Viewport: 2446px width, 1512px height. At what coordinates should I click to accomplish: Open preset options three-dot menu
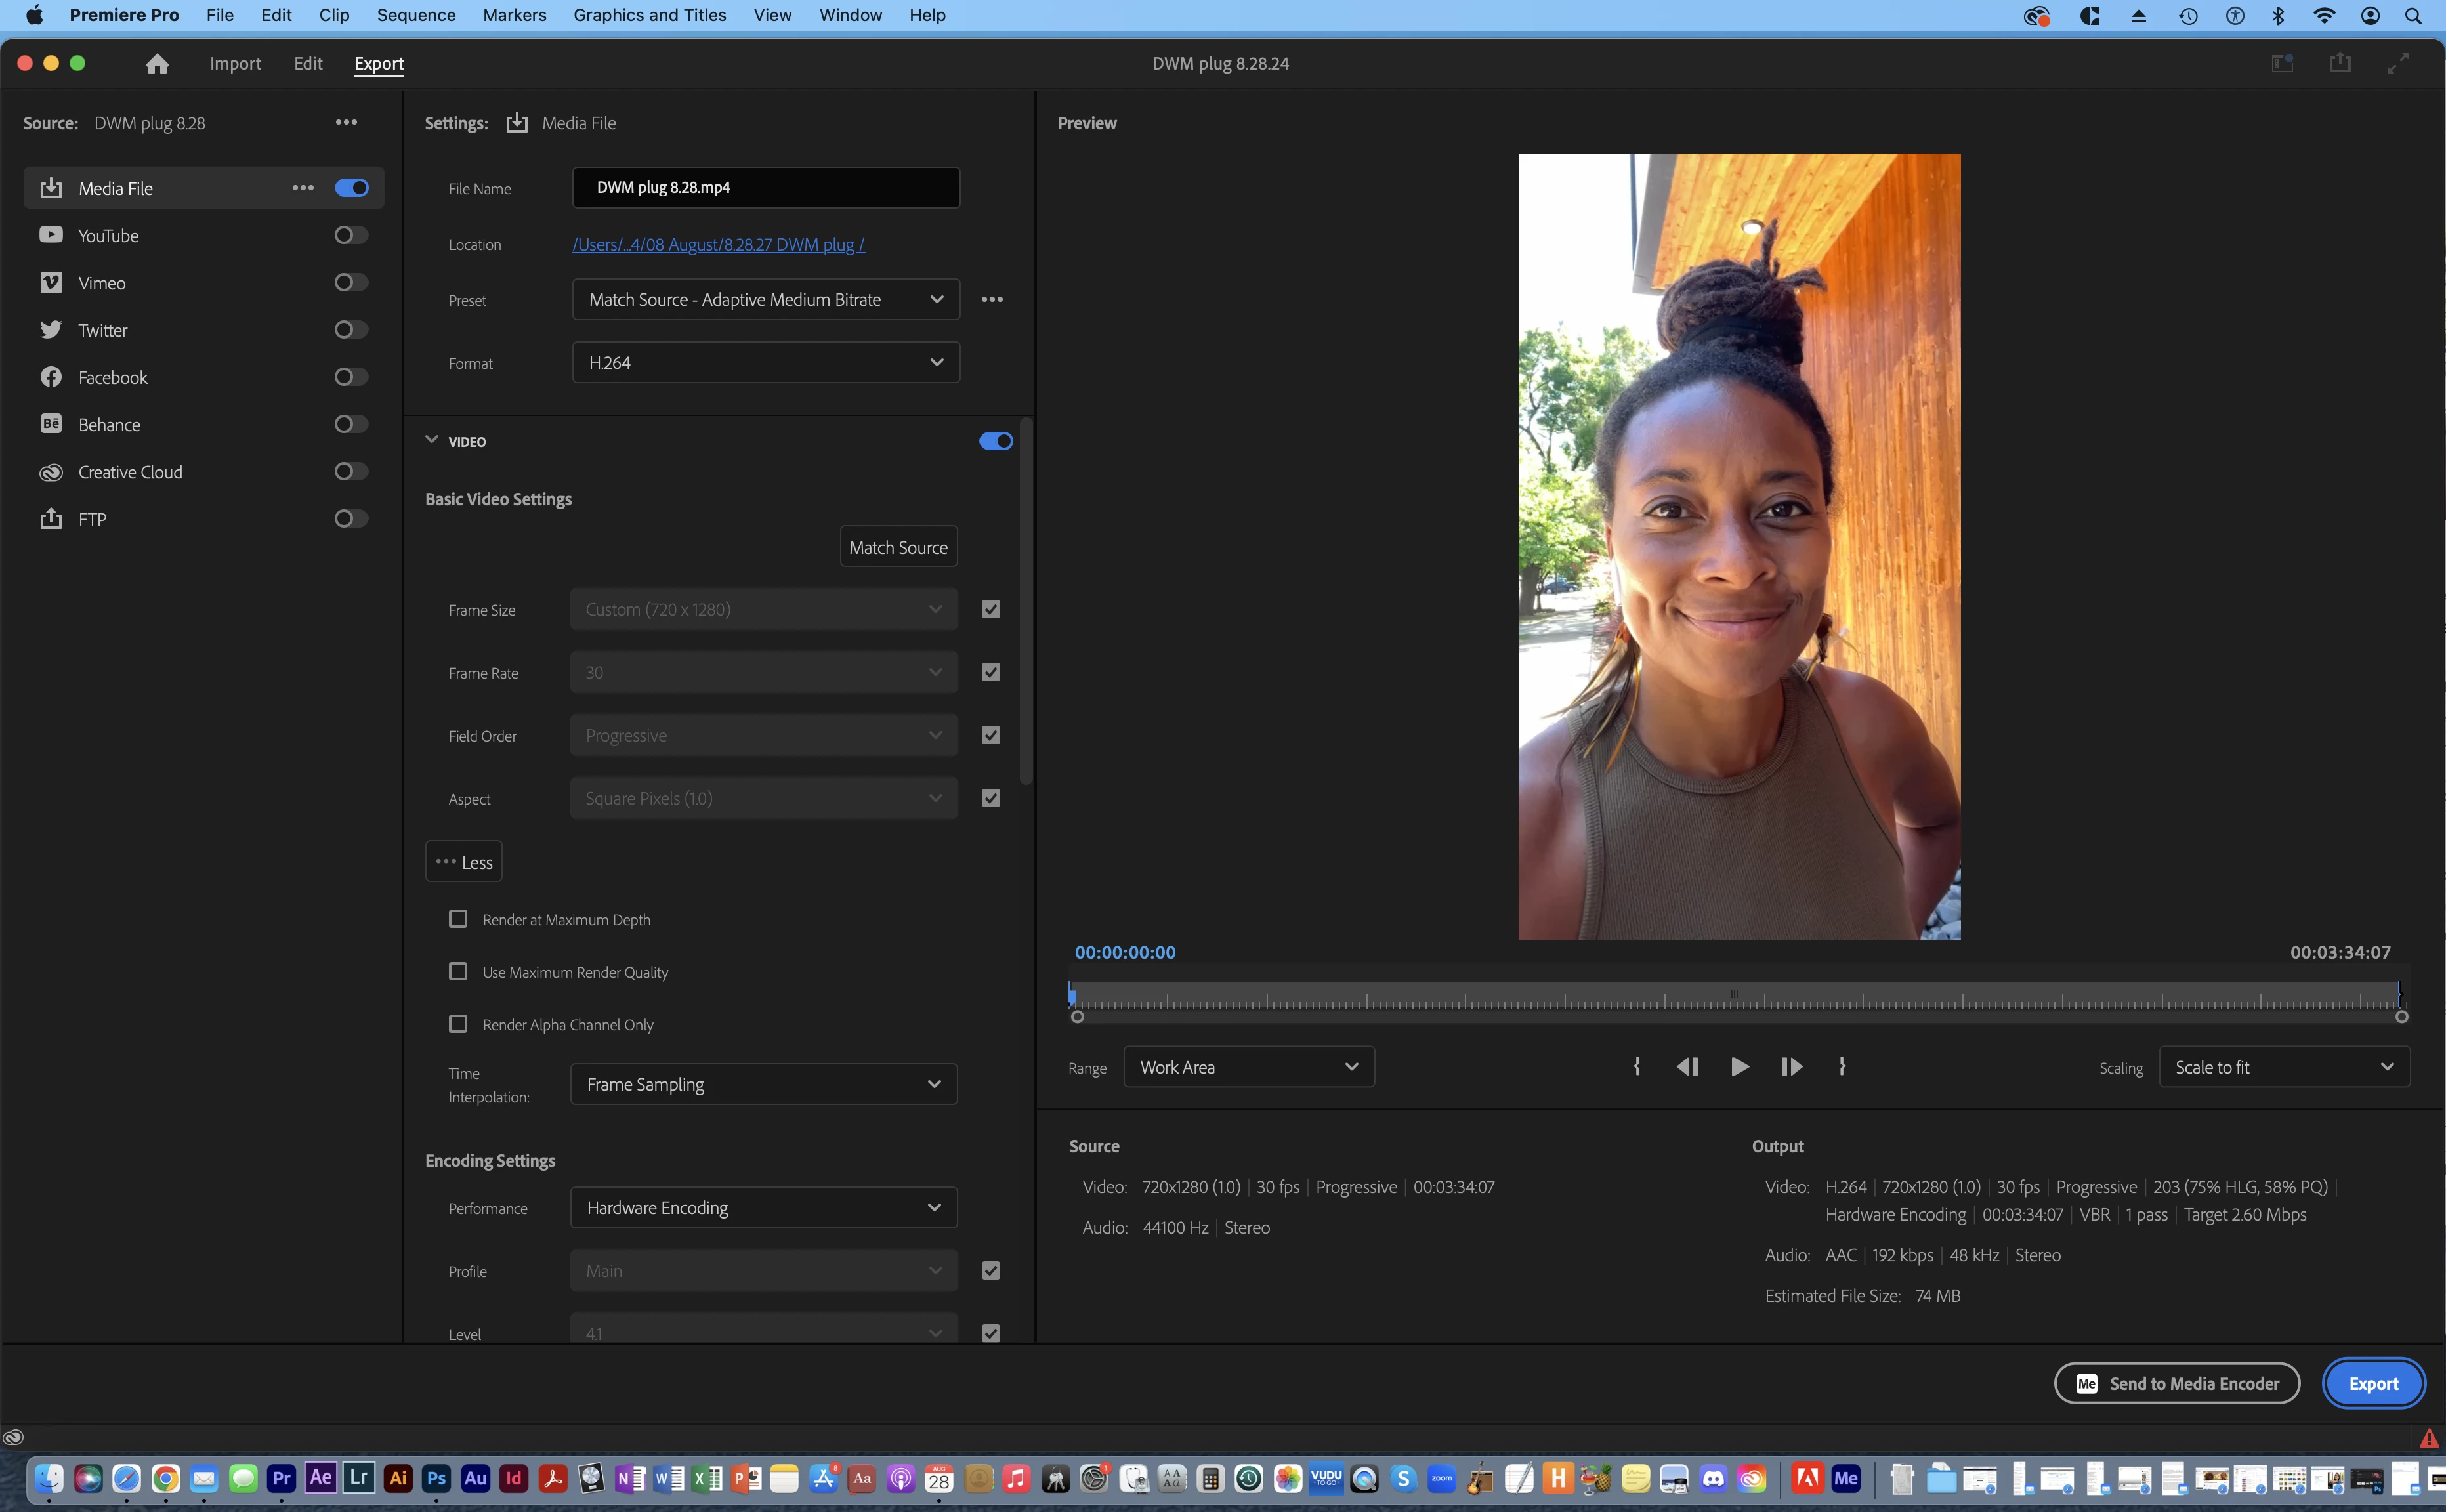tap(991, 299)
